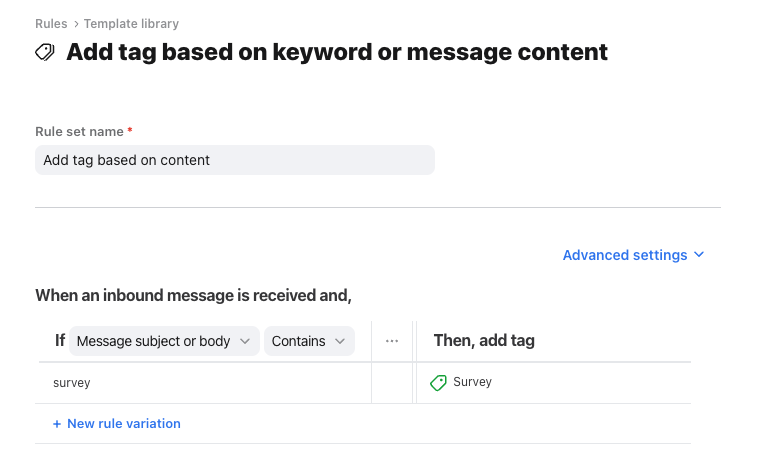
Task: Expand Advanced settings
Action: tap(625, 255)
